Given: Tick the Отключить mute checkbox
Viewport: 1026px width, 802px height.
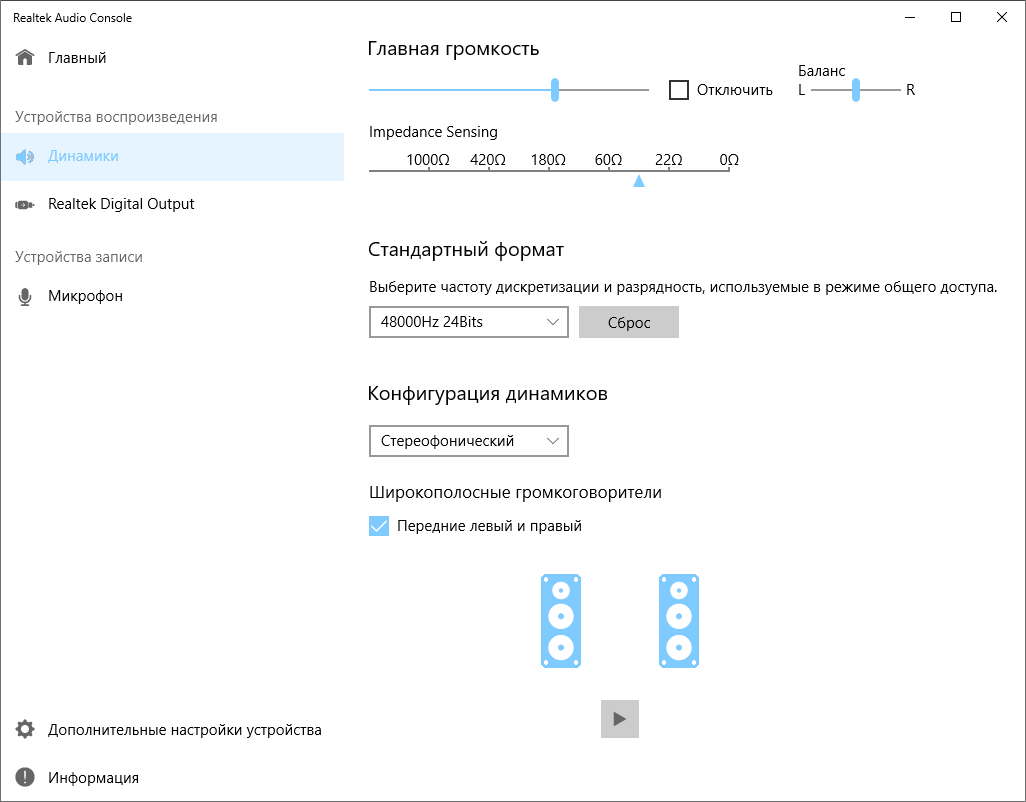Looking at the screenshot, I should [679, 90].
